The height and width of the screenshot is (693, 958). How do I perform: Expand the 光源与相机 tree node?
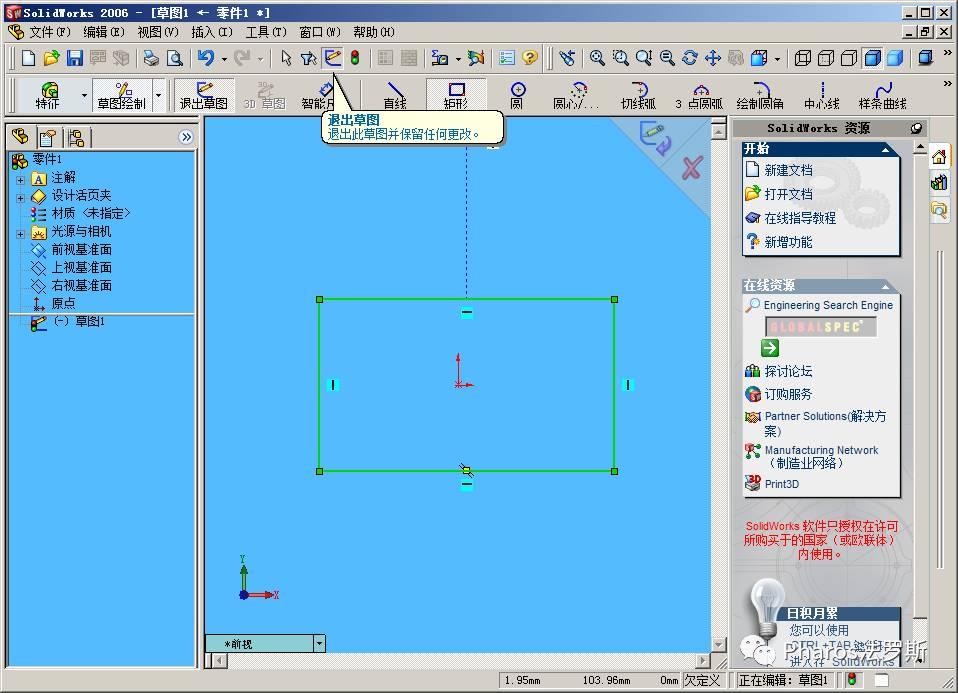(x=20, y=233)
